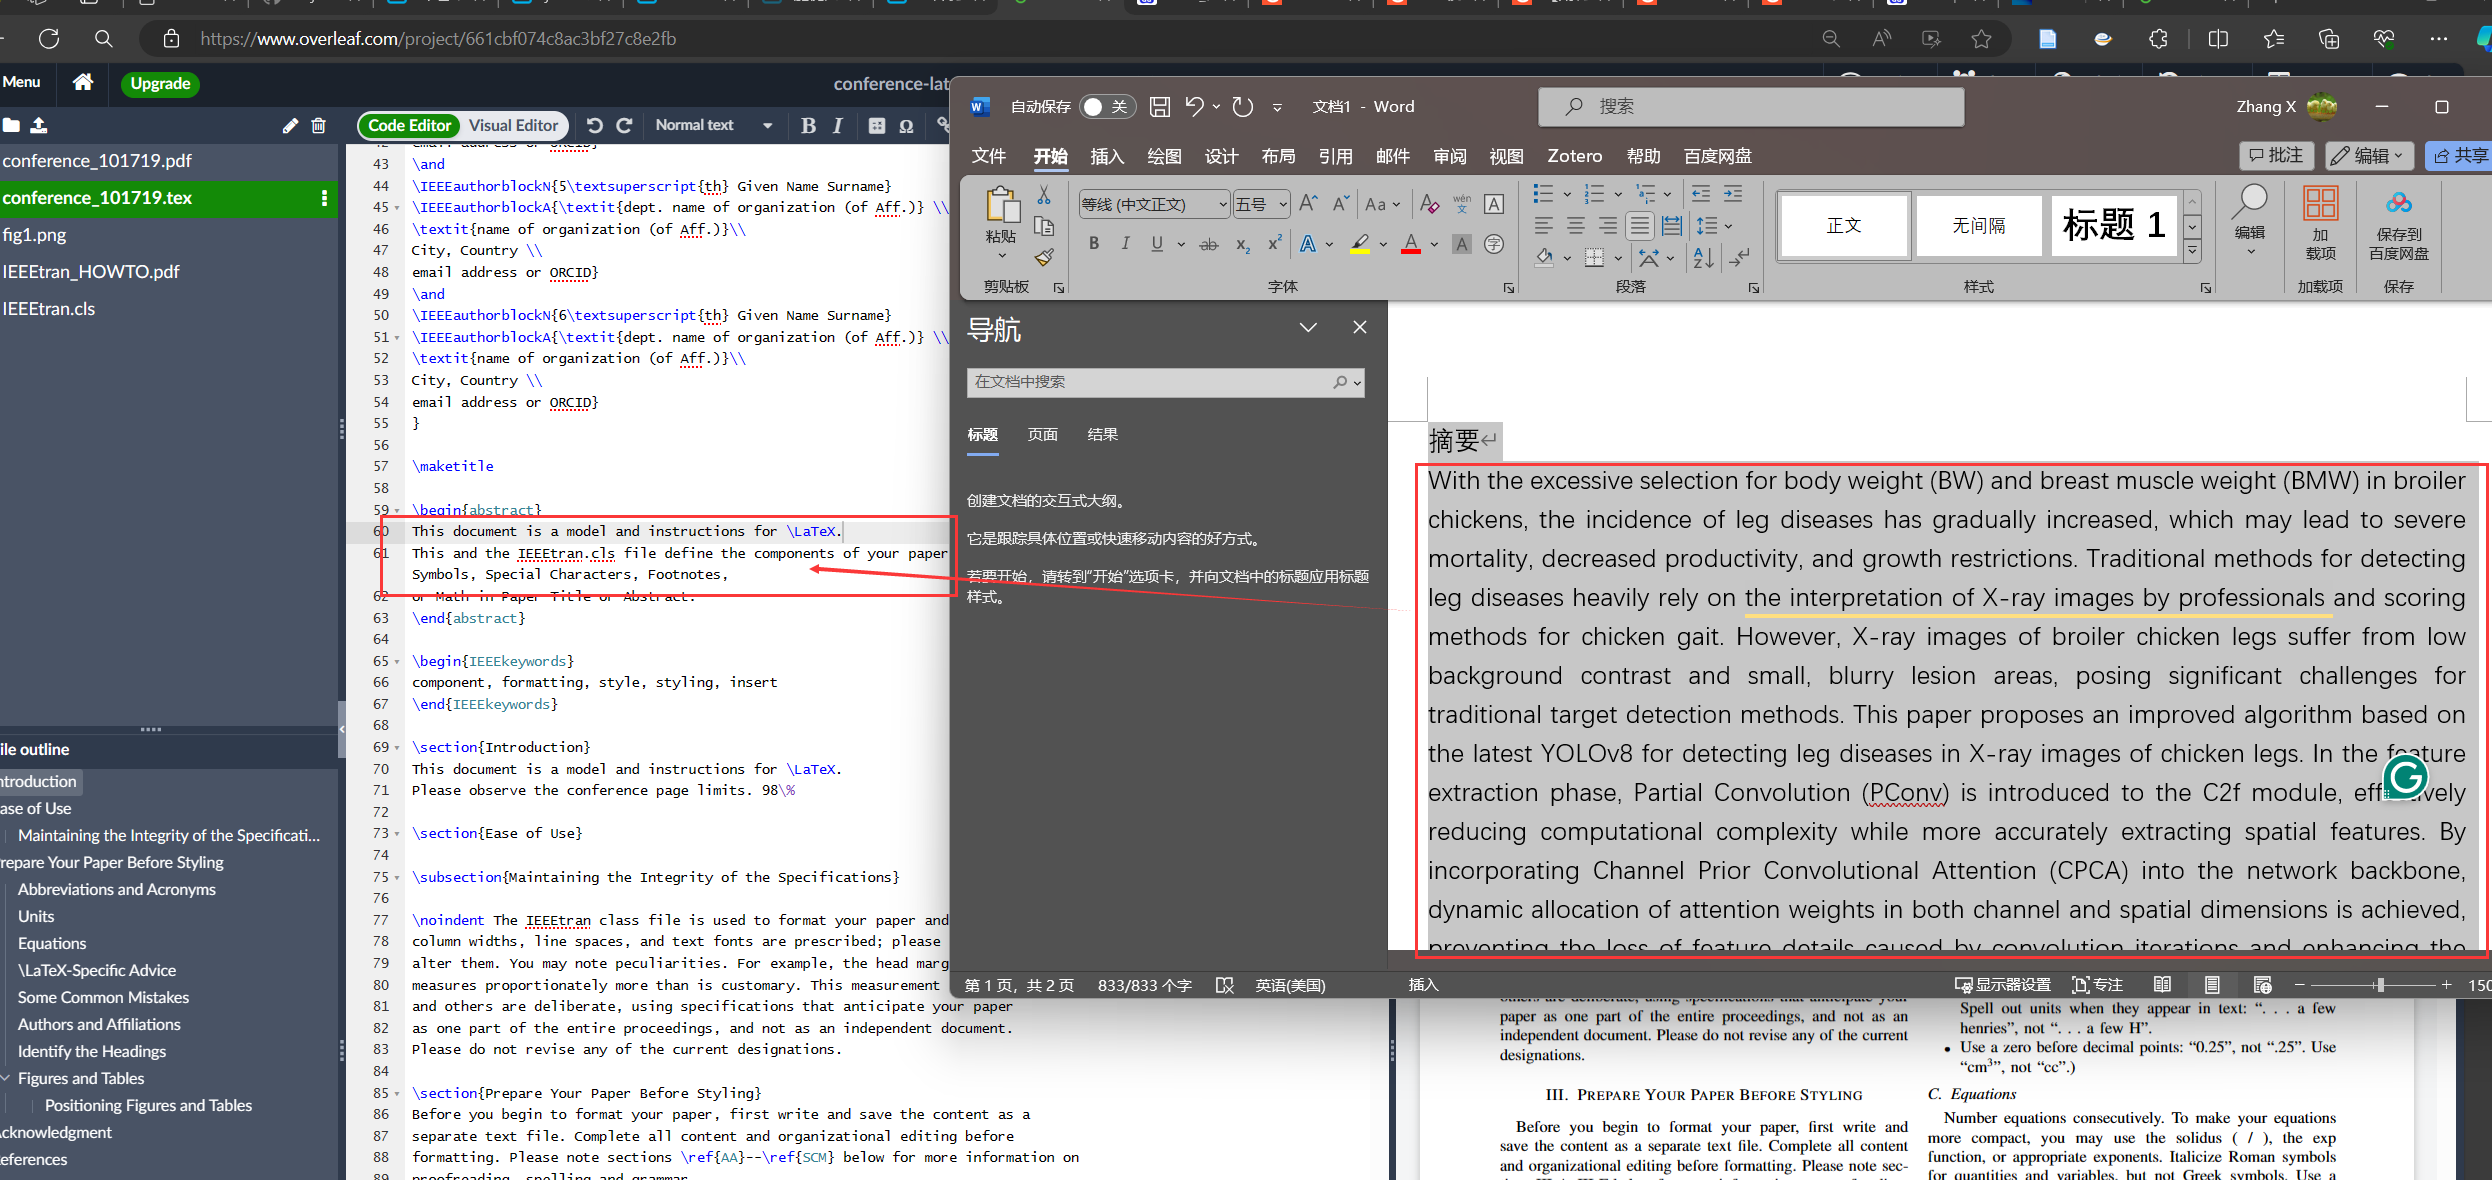Toggle the AutoSave switch in Word
Viewport: 2492px width, 1180px height.
(1106, 107)
